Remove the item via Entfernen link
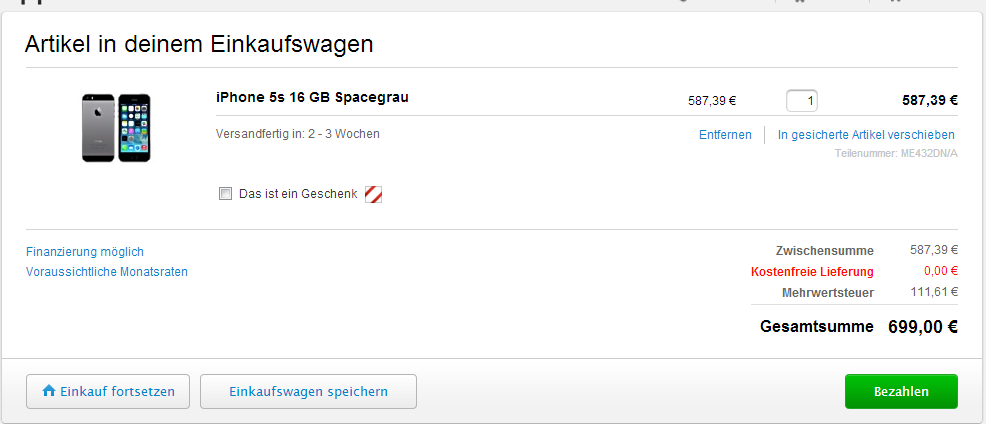 click(x=725, y=135)
